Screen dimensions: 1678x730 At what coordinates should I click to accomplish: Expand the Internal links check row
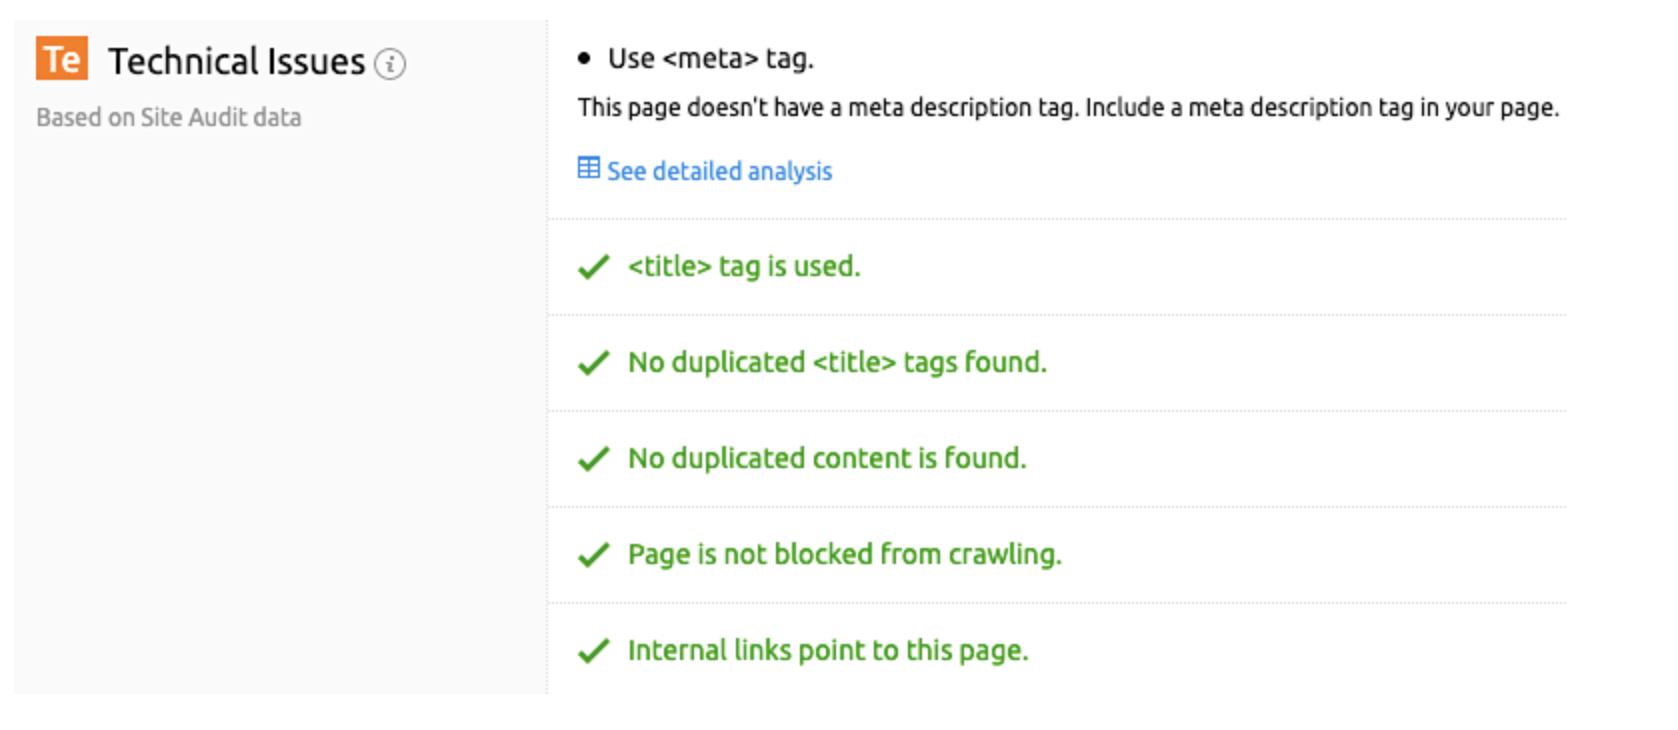[828, 650]
